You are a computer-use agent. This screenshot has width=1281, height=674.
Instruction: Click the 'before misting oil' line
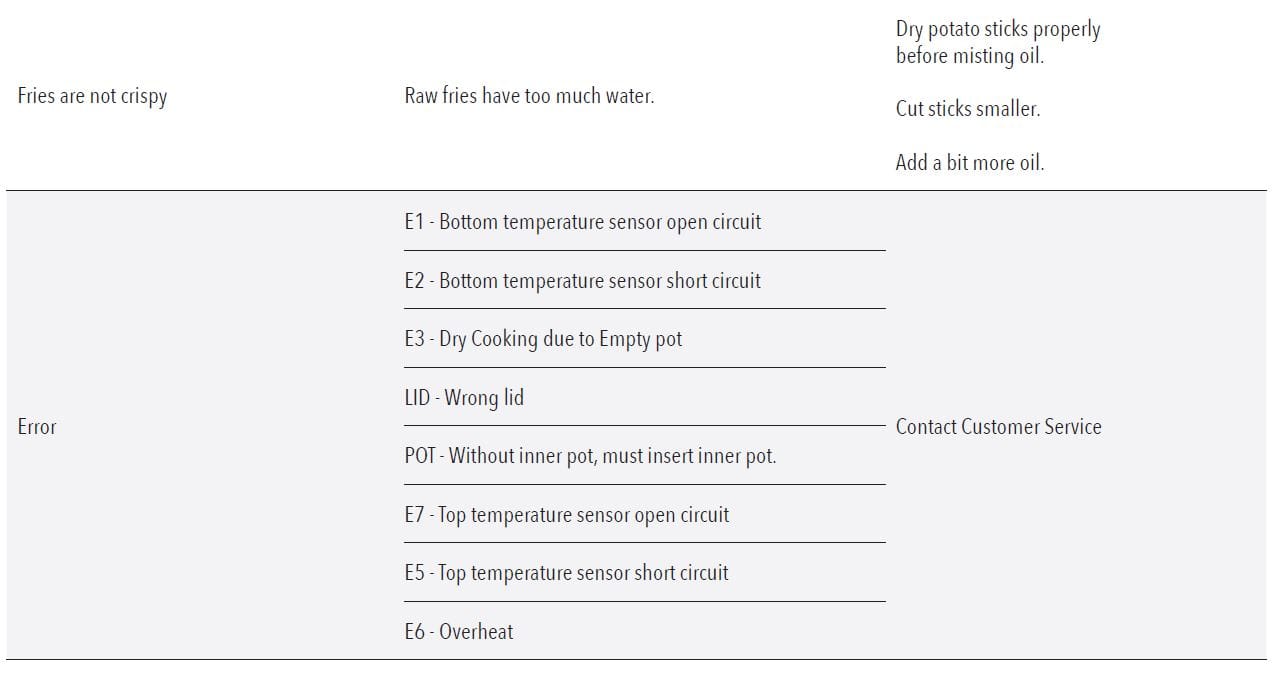pyautogui.click(x=969, y=56)
